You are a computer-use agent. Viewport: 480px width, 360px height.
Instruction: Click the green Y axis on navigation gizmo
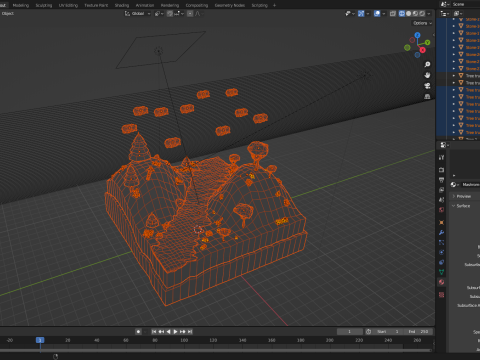(427, 42)
